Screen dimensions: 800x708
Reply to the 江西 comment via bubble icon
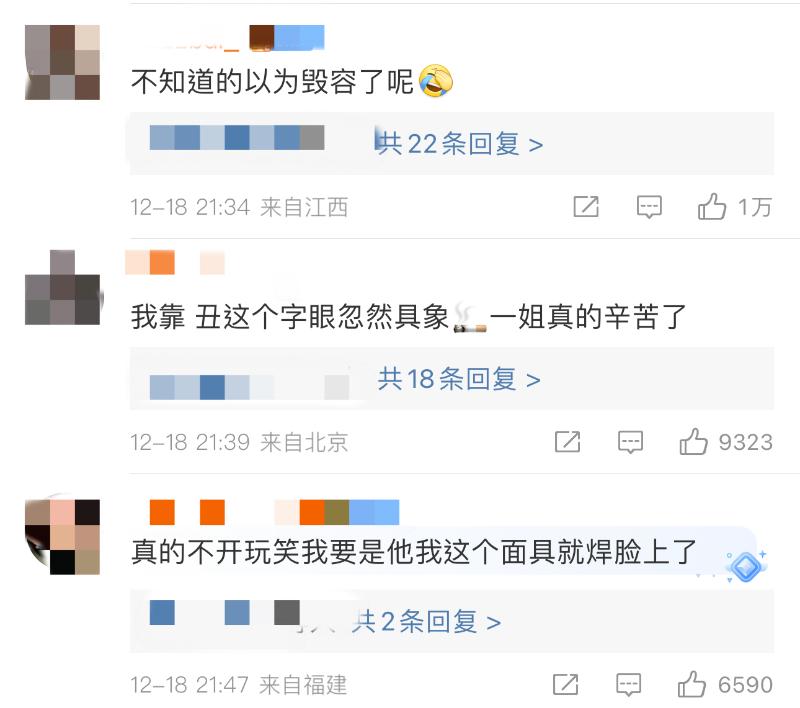point(649,207)
